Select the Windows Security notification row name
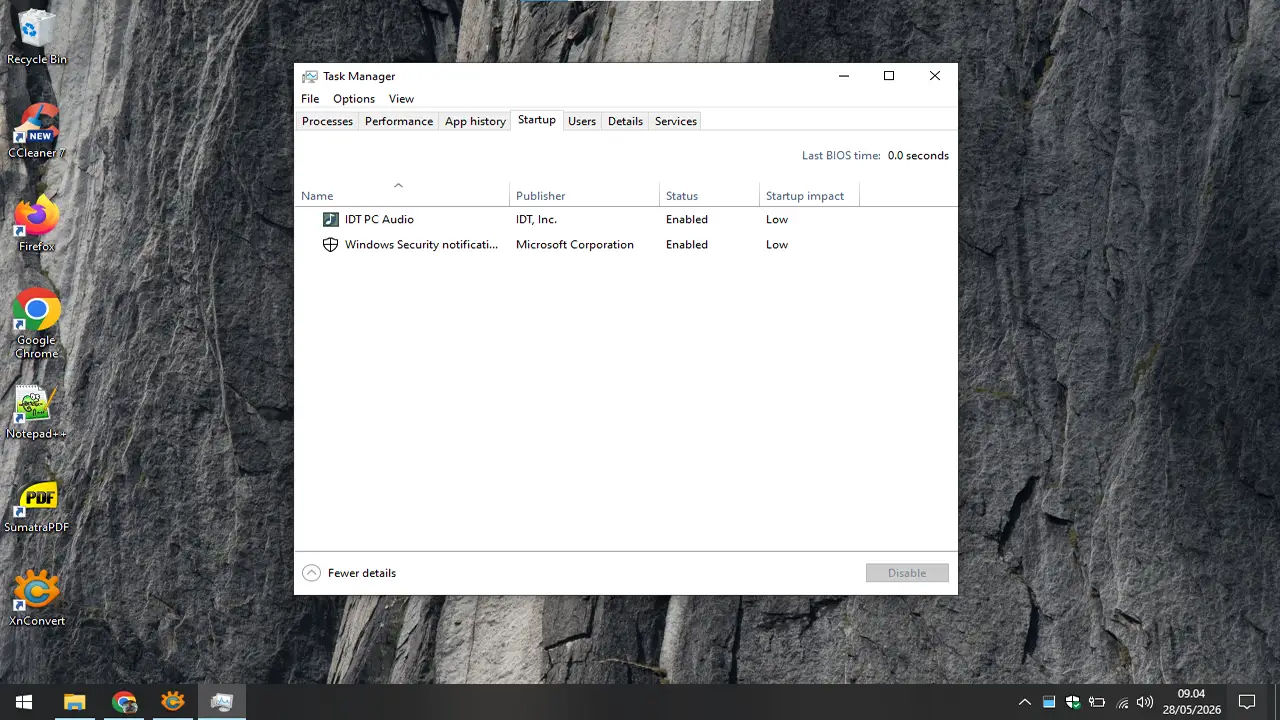 click(421, 244)
